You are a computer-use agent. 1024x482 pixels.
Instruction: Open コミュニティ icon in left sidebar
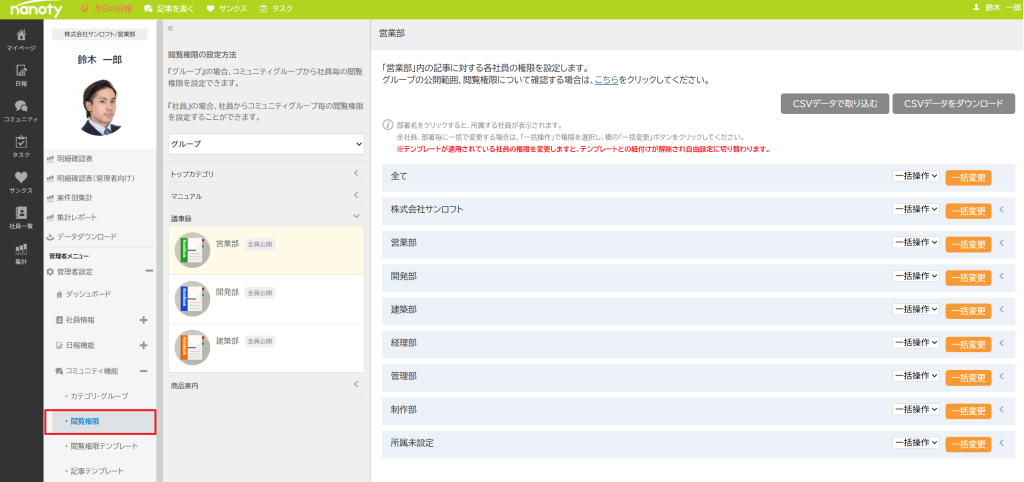tap(21, 110)
